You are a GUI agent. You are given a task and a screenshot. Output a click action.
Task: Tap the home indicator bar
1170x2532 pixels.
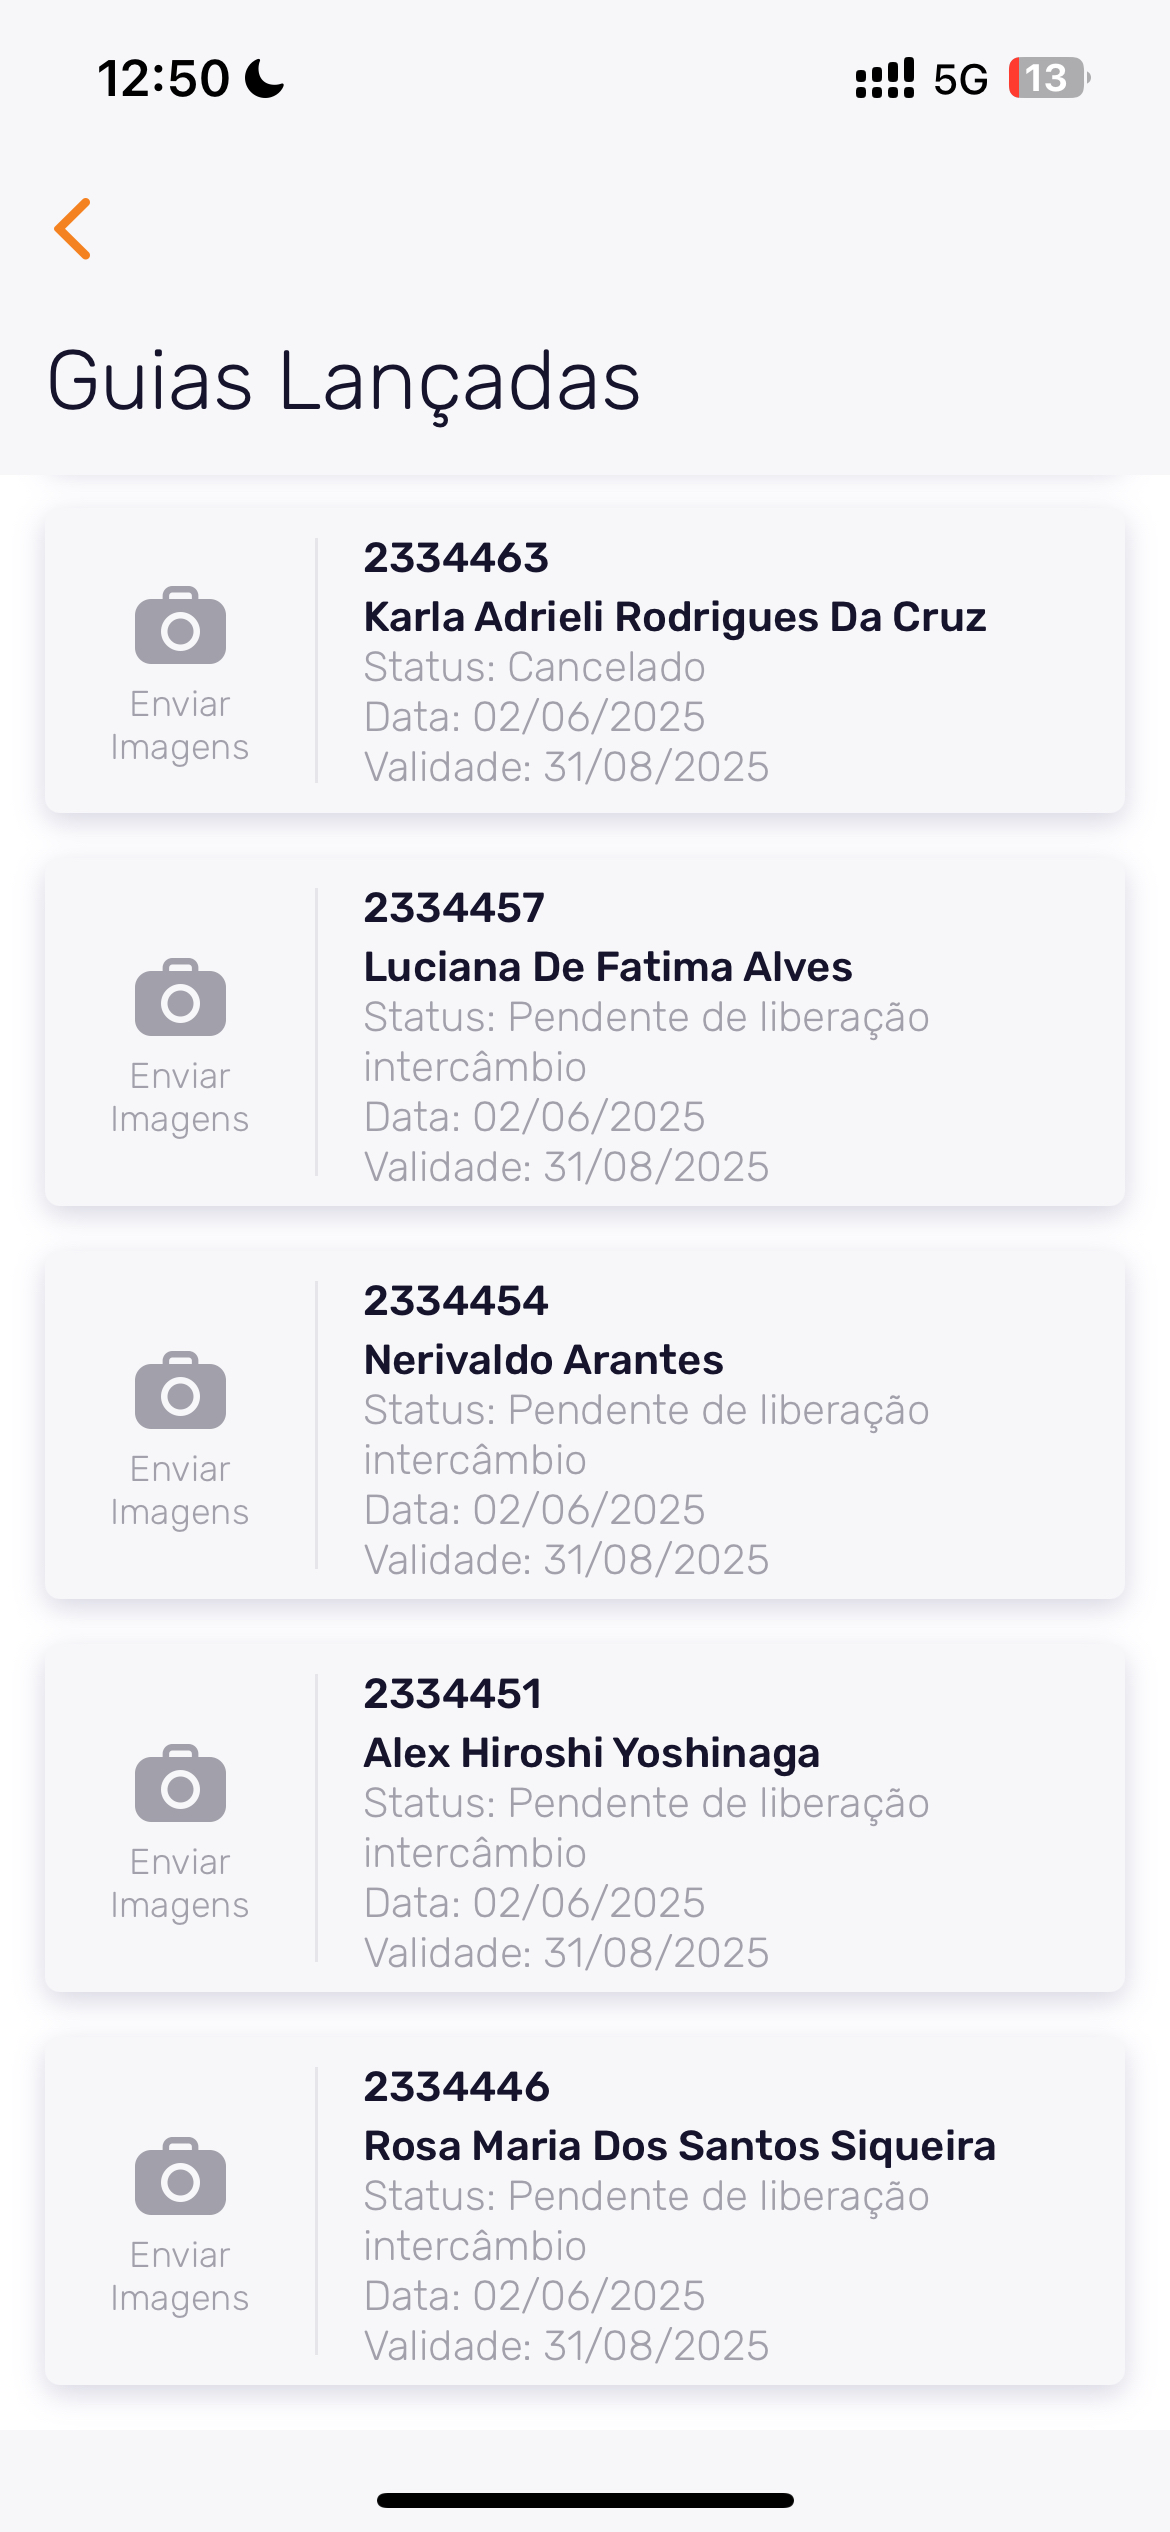click(585, 2500)
